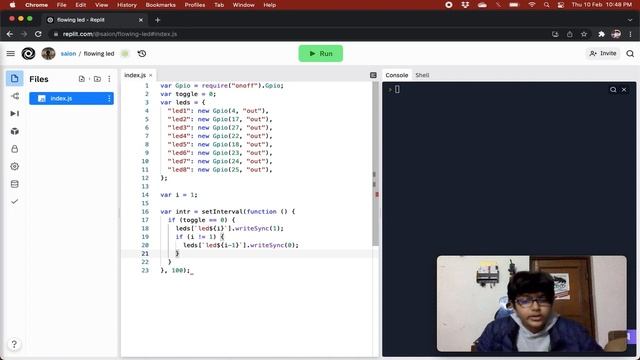The height and width of the screenshot is (360, 640).
Task: Open the View menu in menu bar
Action: [101, 5]
